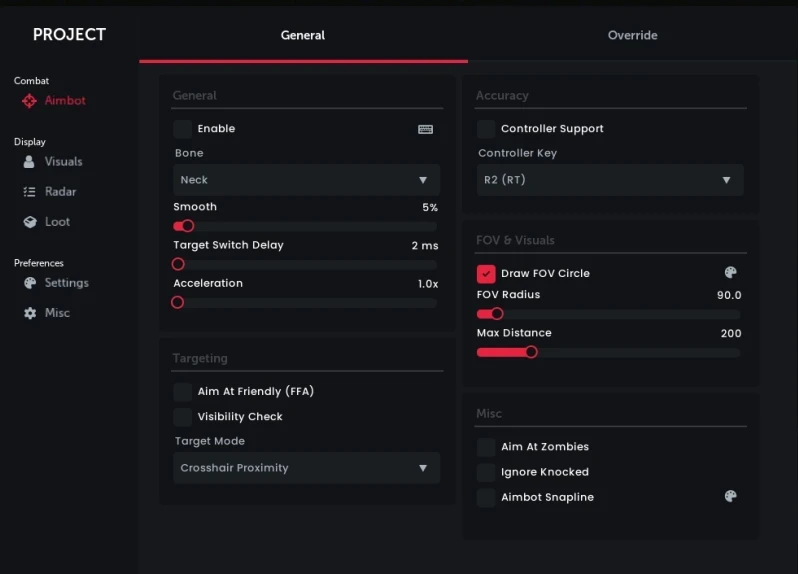Screen dimensions: 798x574
Task: Open color palette next to Aimbot Snapline
Action: coord(730,496)
